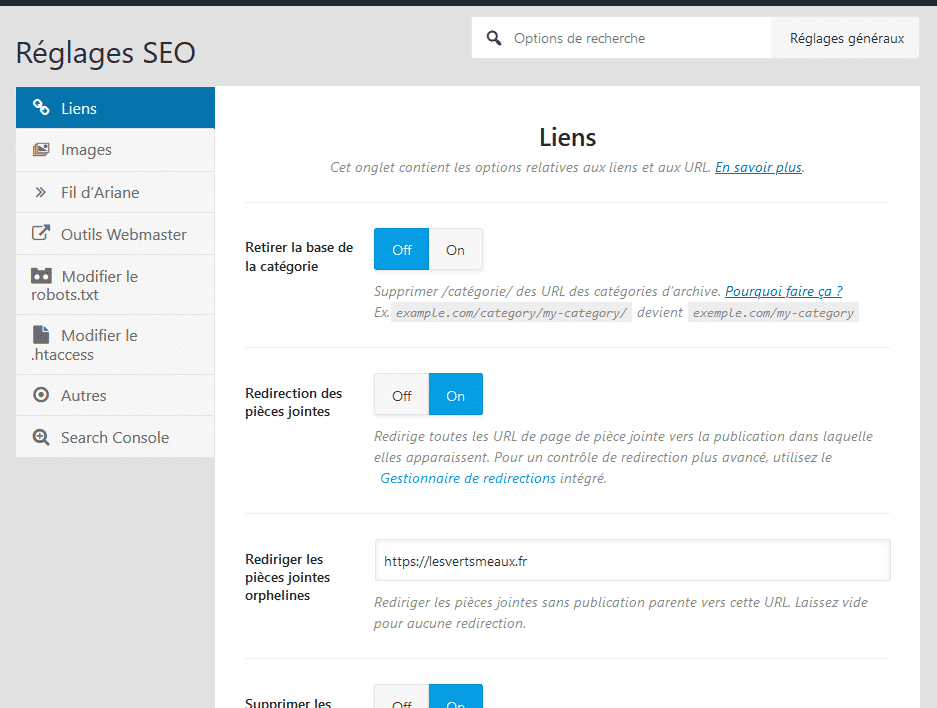
Task: Click the magnifier icon beside Search Console
Action: 41,436
